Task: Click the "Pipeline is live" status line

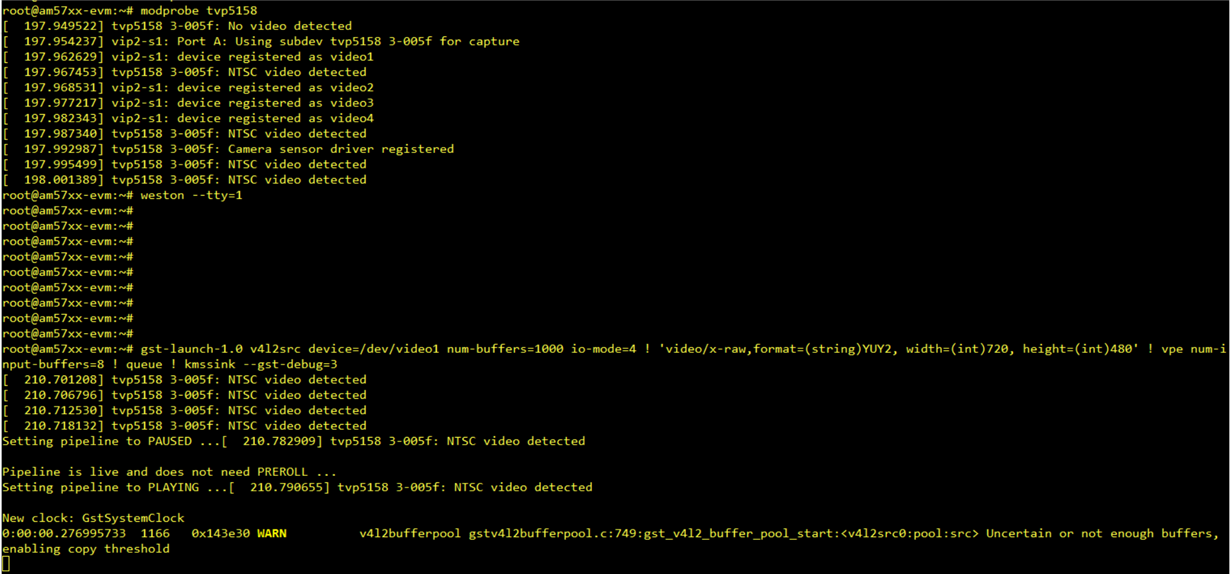Action: [x=168, y=472]
